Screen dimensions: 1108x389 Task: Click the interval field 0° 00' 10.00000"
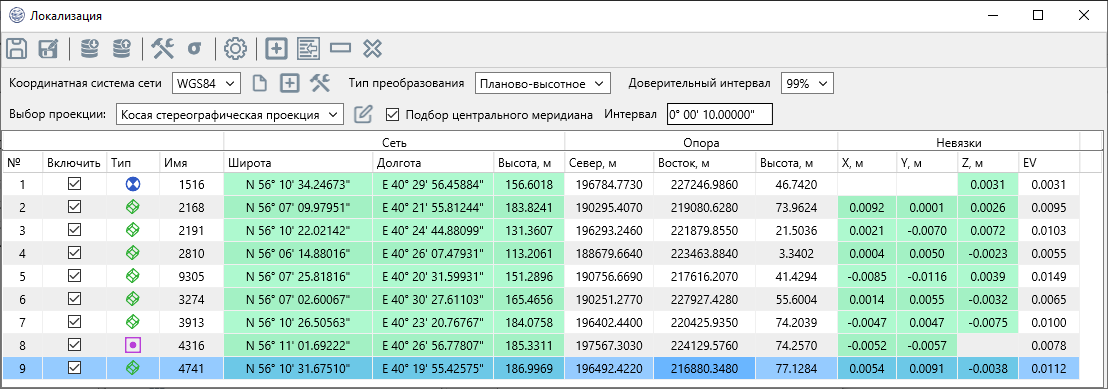(720, 114)
